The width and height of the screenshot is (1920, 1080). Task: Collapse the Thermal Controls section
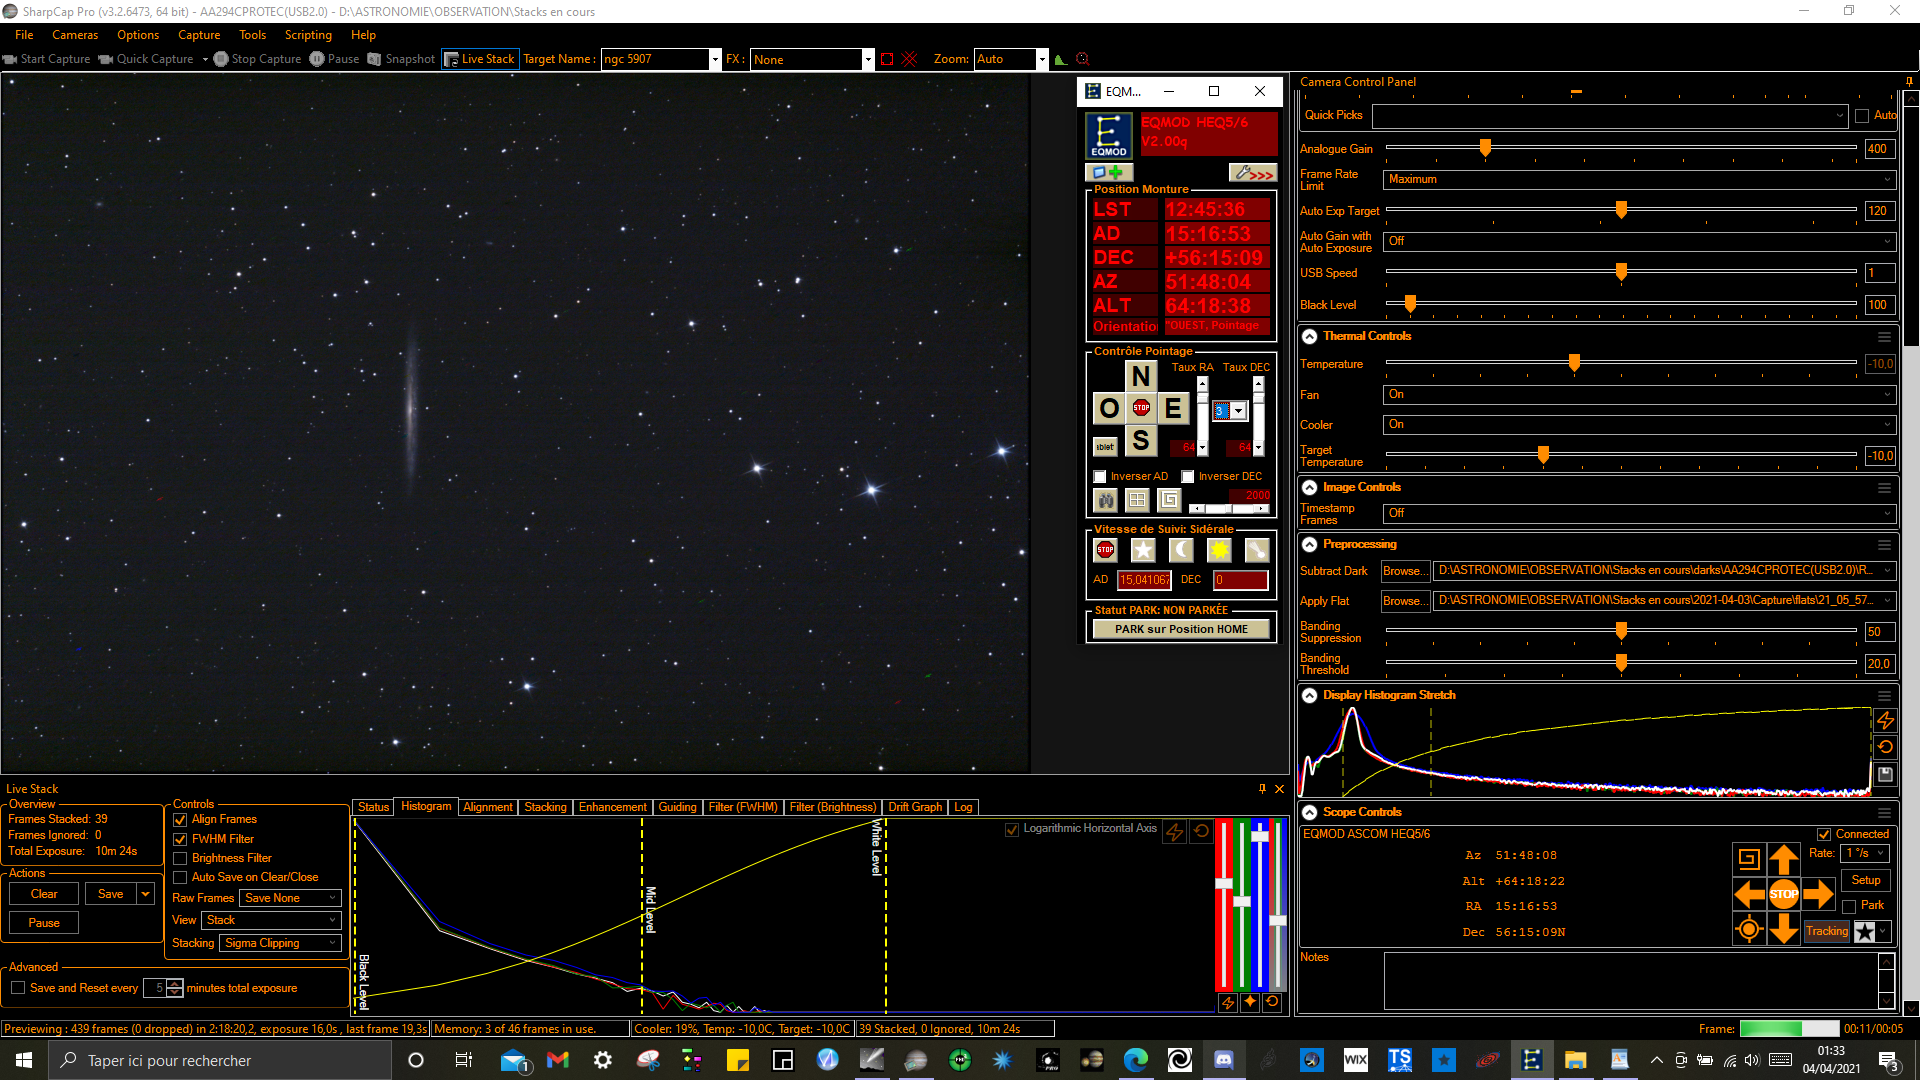(x=1309, y=337)
